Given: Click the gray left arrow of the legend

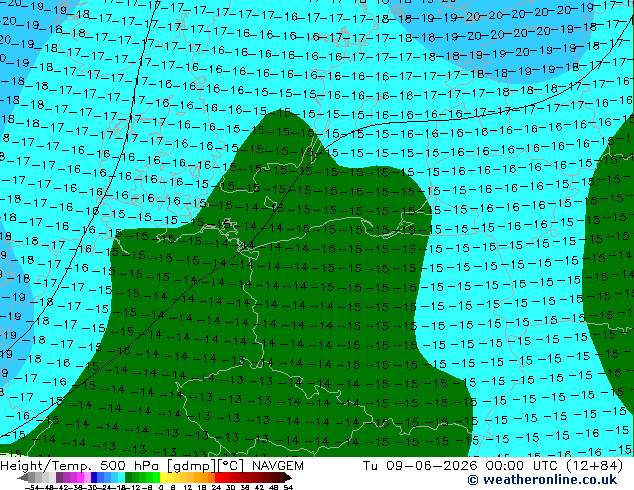Looking at the screenshot, I should pyautogui.click(x=23, y=477).
